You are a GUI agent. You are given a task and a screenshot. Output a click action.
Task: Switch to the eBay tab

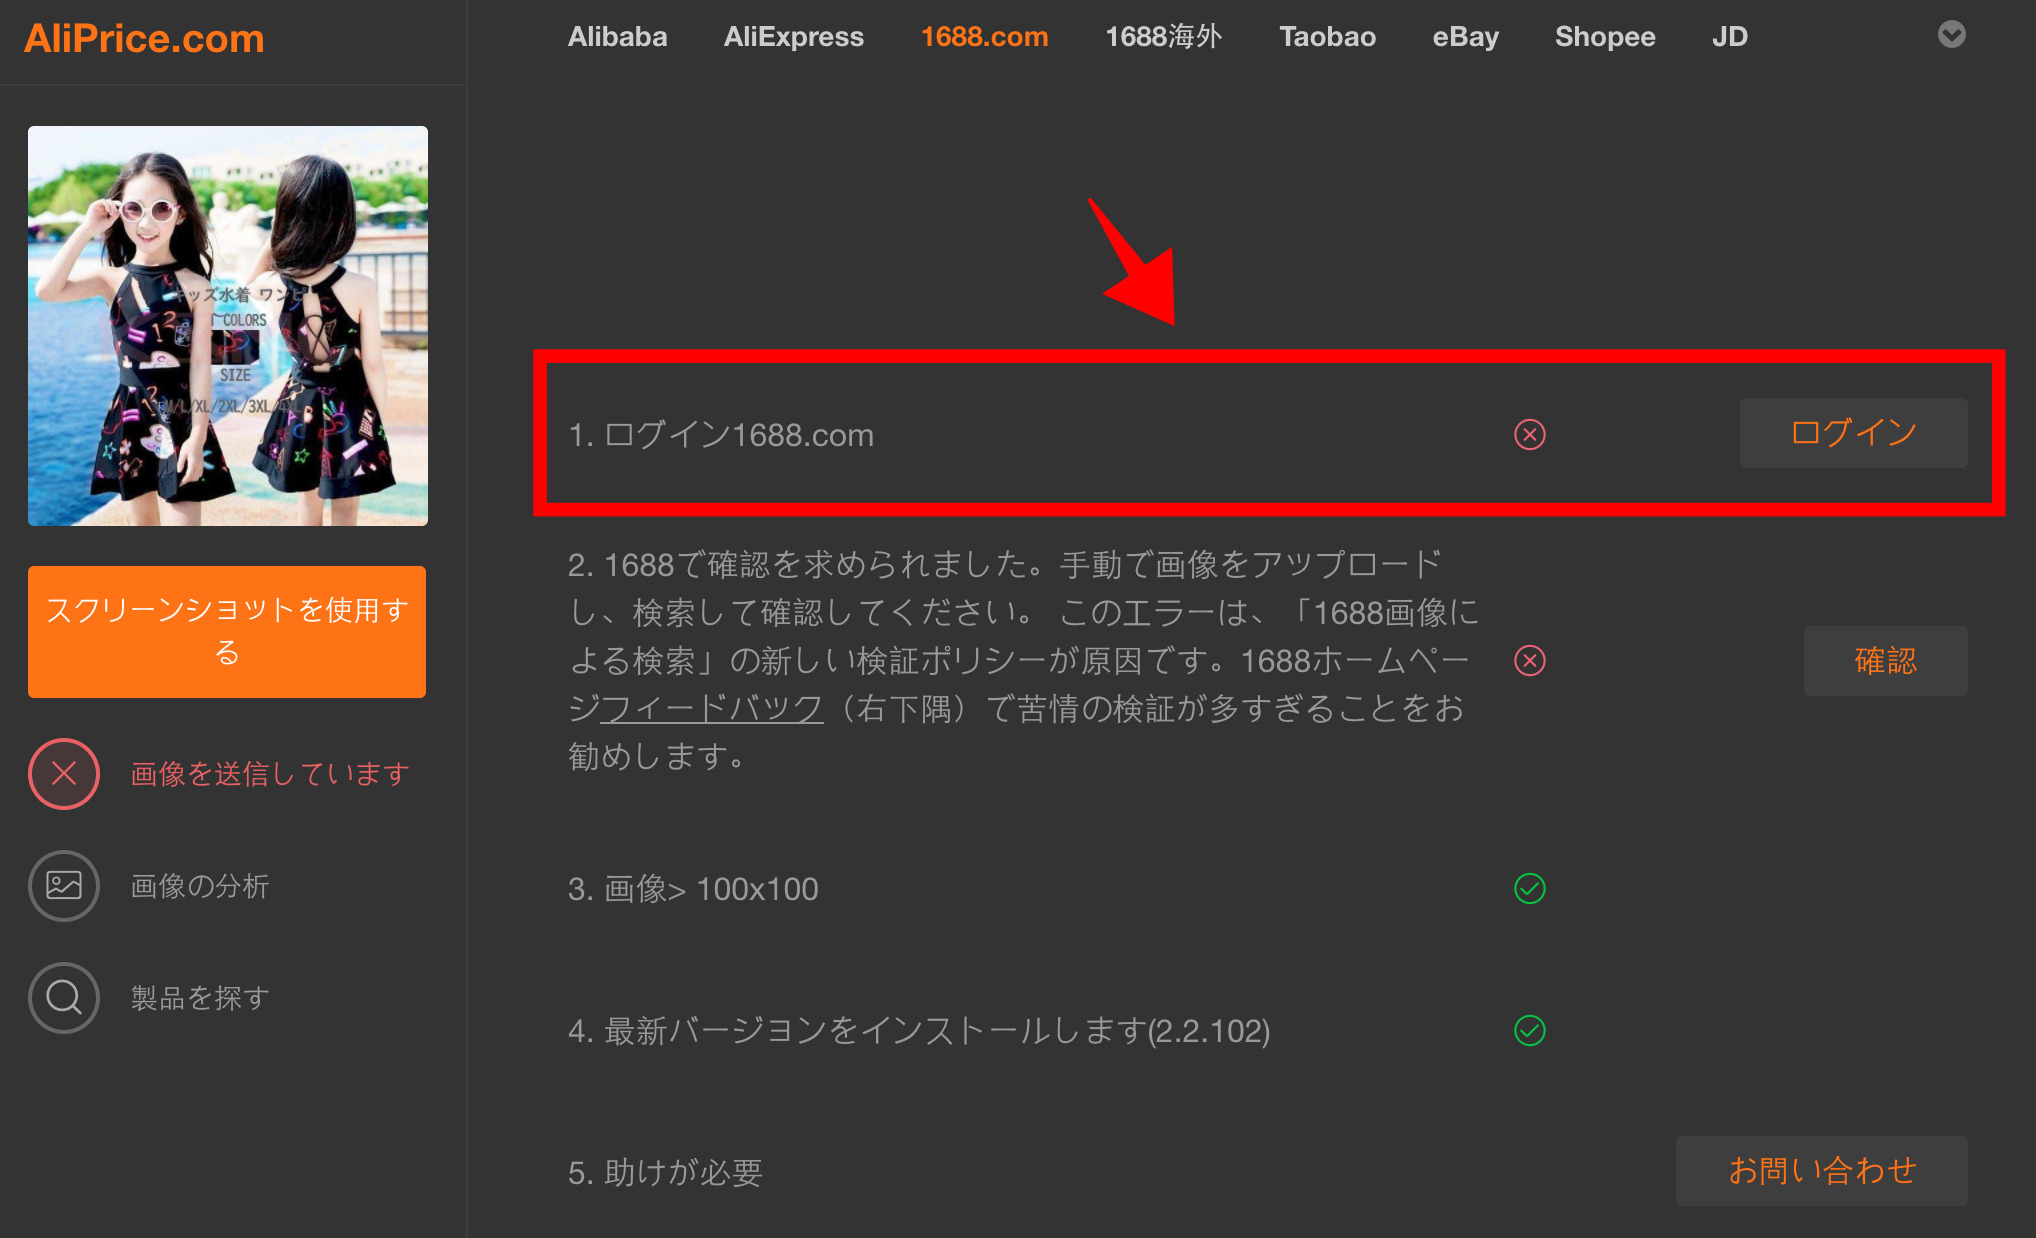1465,37
